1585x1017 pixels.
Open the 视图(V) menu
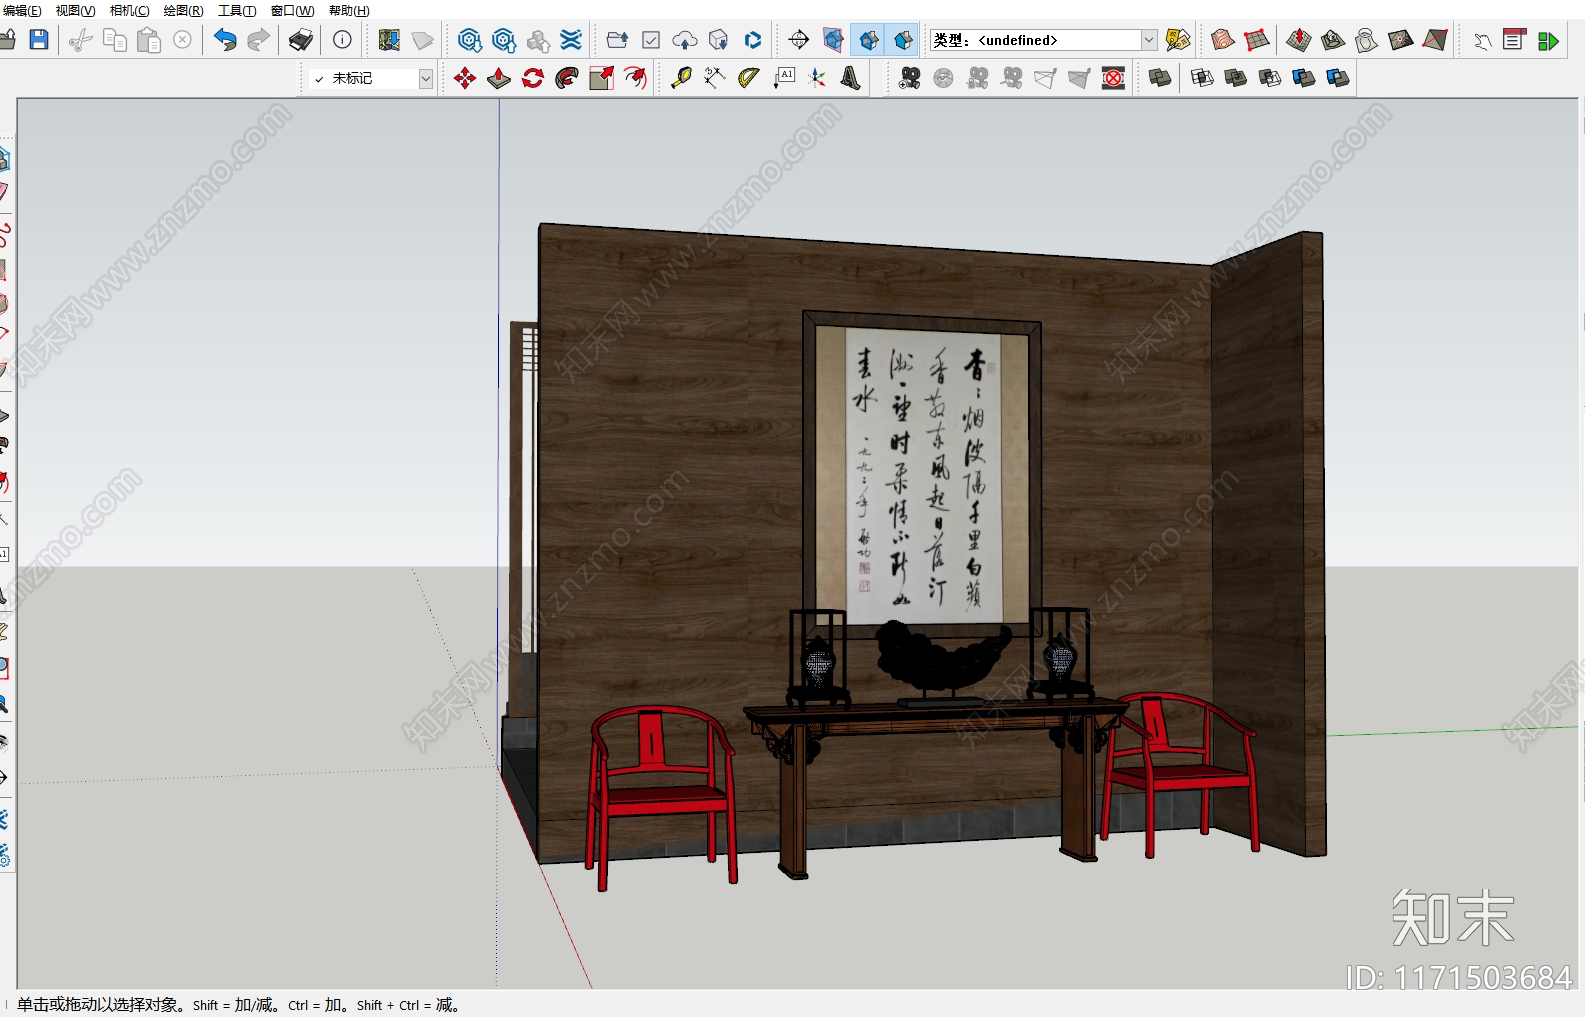[75, 10]
